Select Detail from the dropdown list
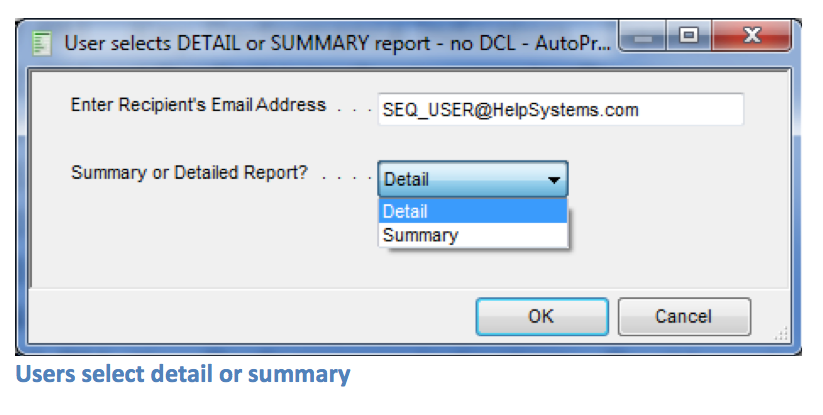This screenshot has width=823, height=415. pyautogui.click(x=472, y=211)
